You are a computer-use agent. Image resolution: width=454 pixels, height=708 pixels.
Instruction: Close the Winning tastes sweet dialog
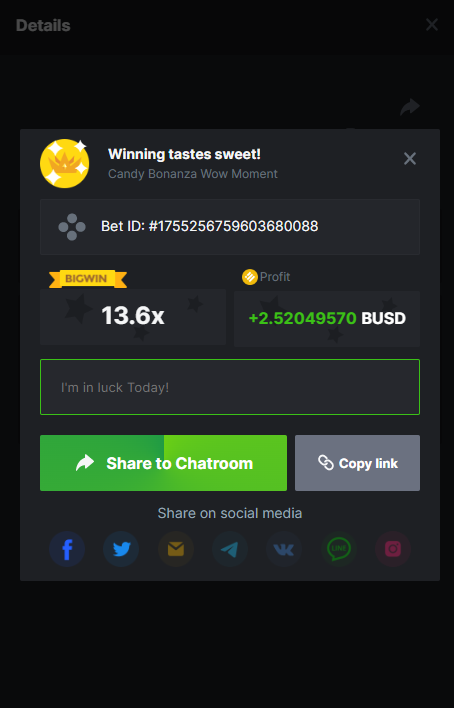click(x=410, y=158)
